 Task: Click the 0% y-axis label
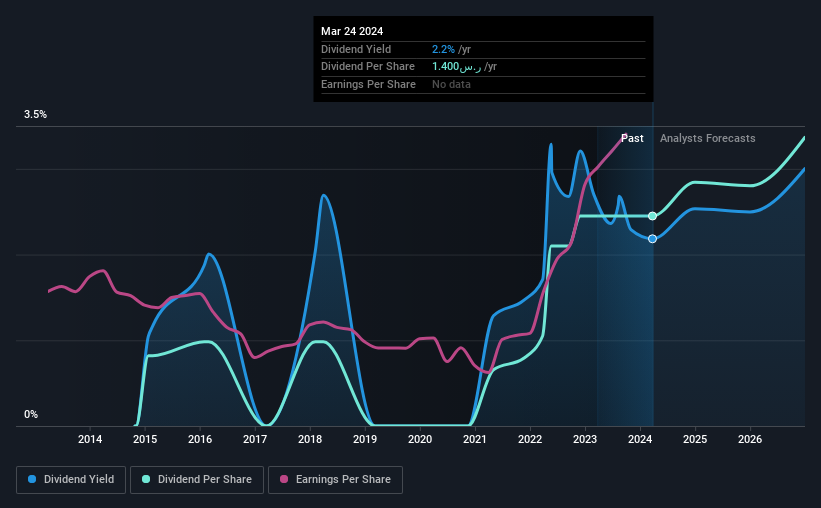(x=31, y=414)
